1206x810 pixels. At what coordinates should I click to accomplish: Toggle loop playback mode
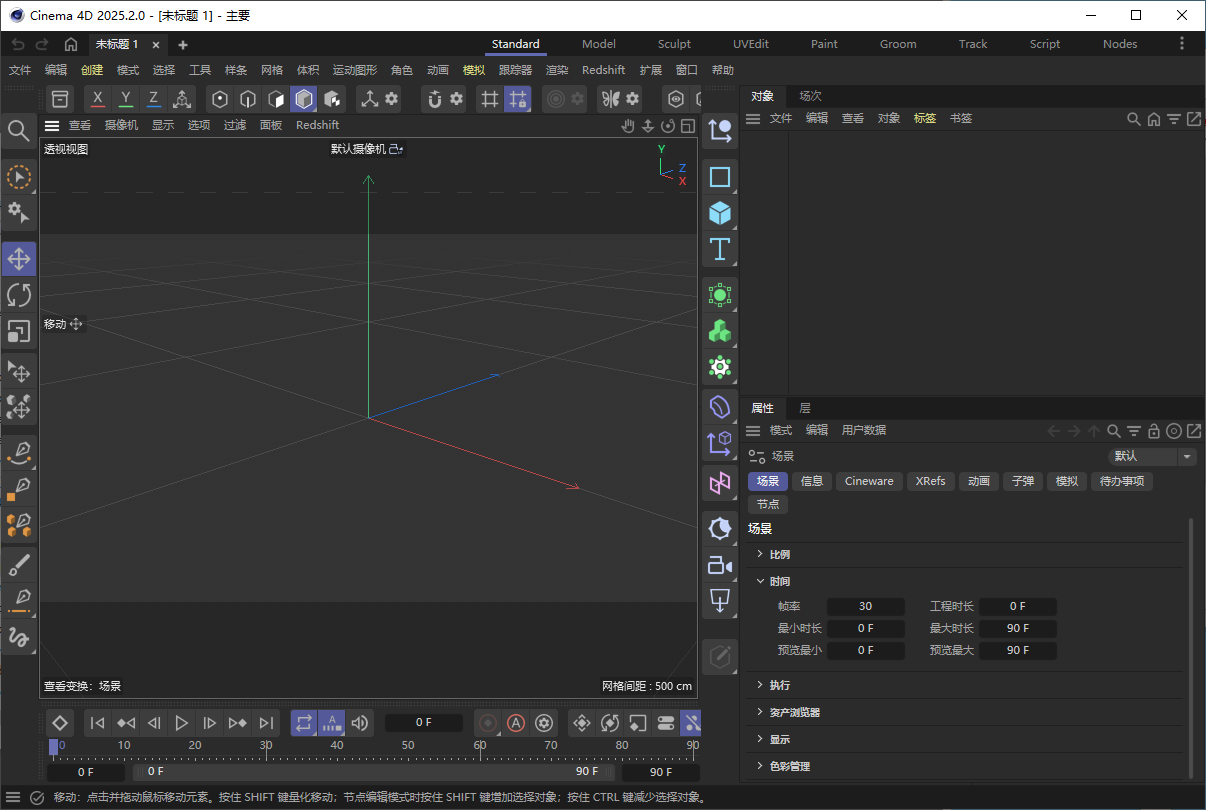point(304,722)
